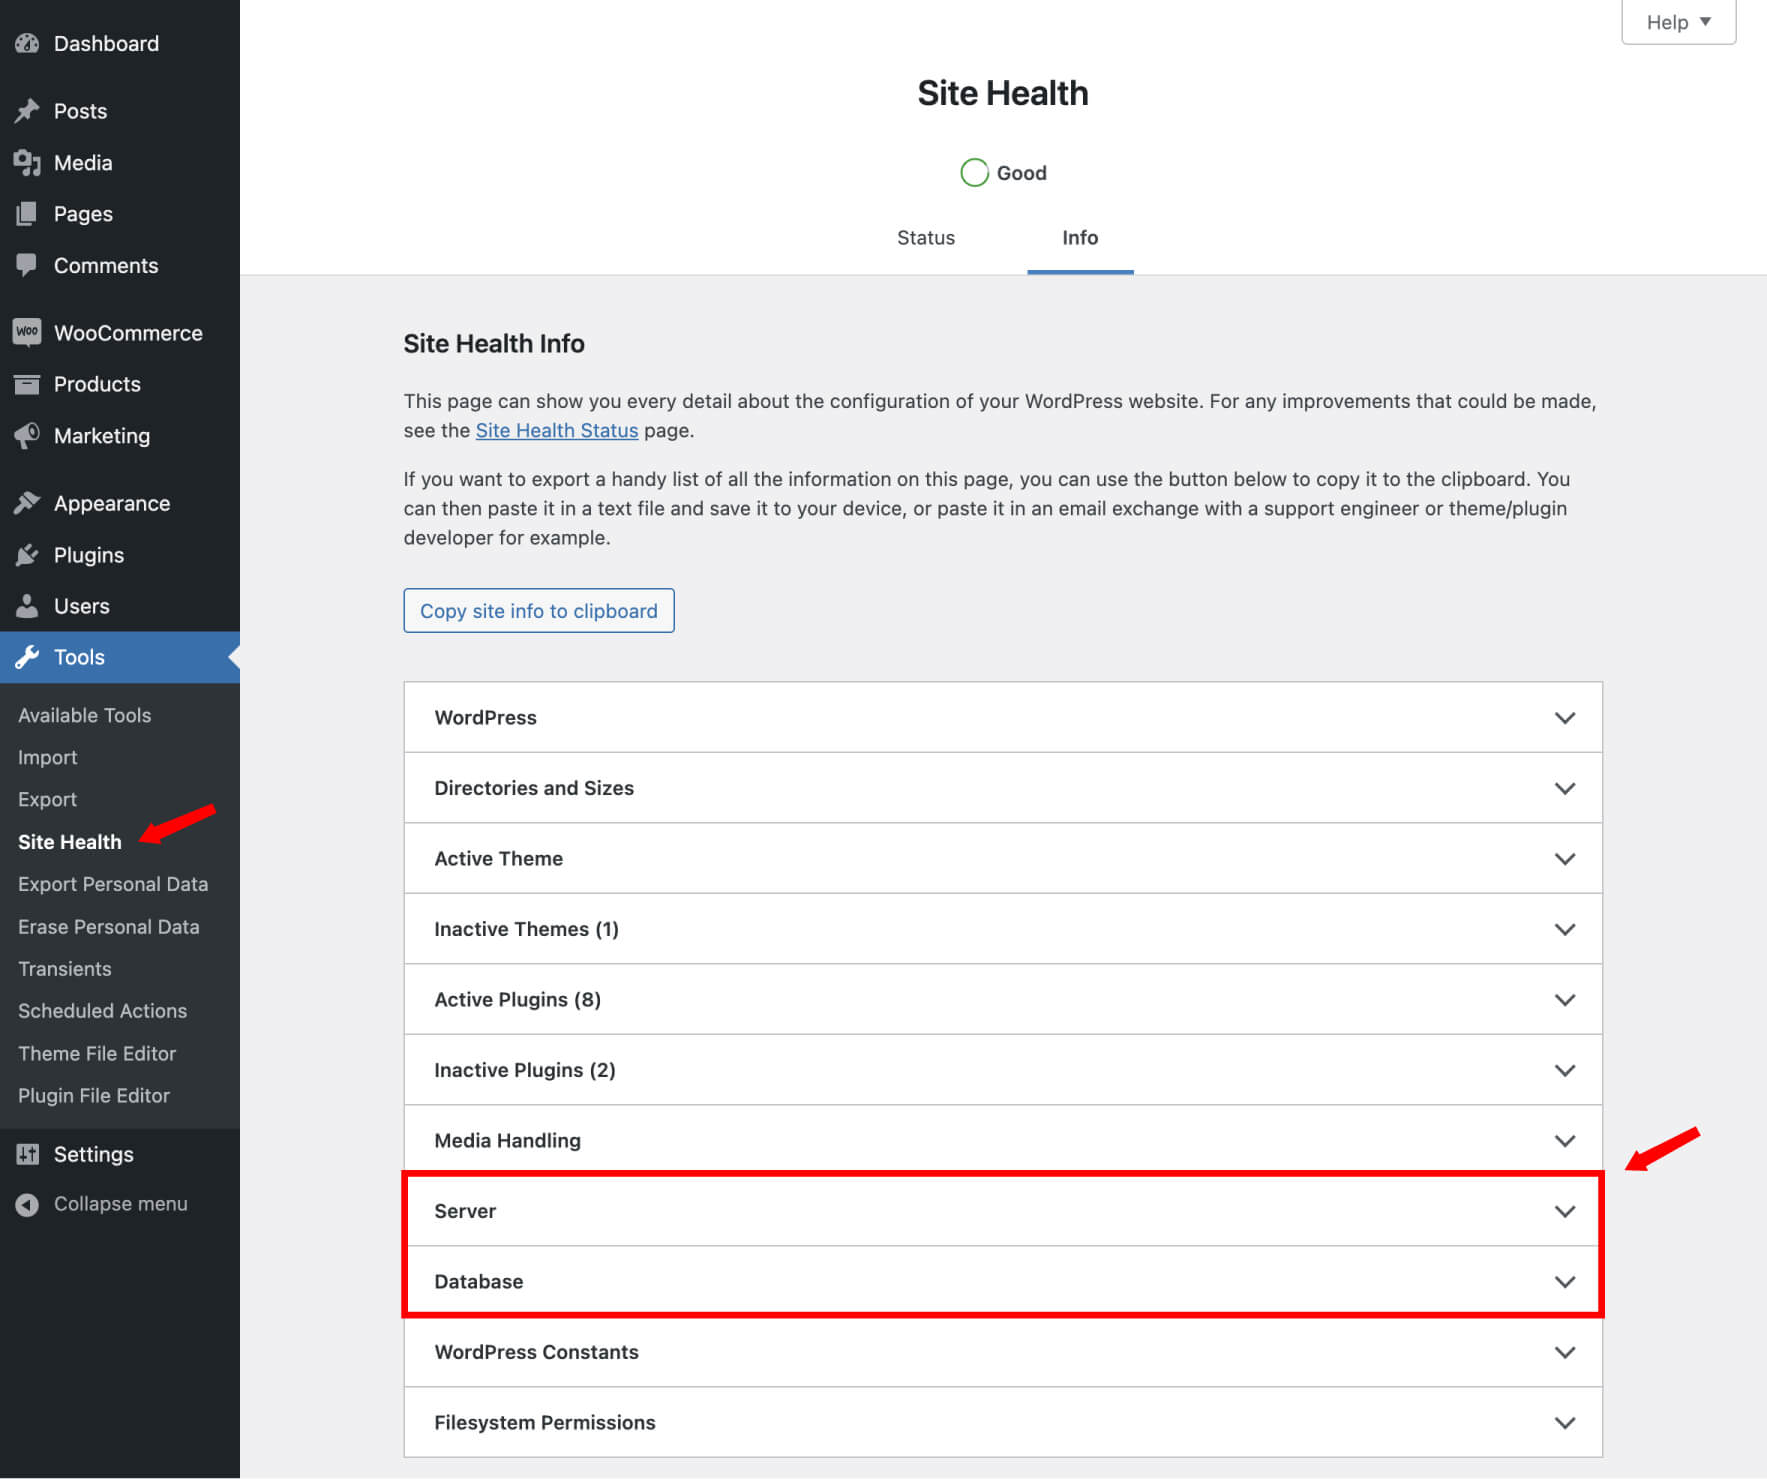1767x1479 pixels.
Task: Expand the WordPress Constants chevron
Action: point(1565,1352)
